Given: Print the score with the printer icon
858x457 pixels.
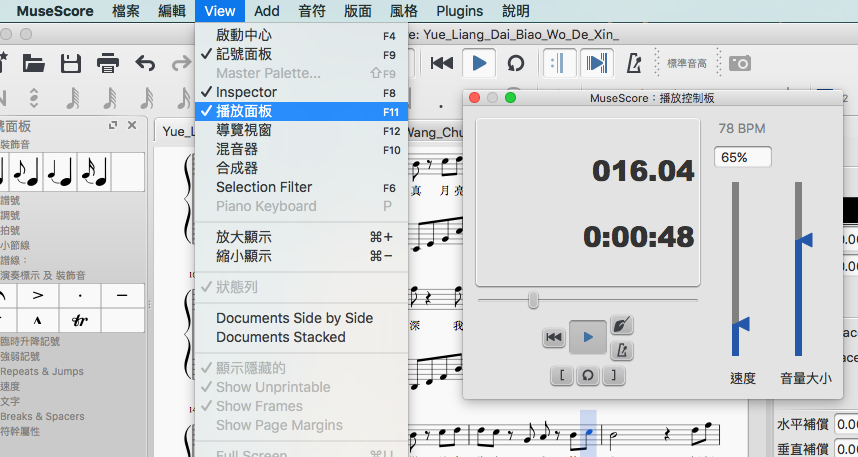Looking at the screenshot, I should tap(108, 63).
